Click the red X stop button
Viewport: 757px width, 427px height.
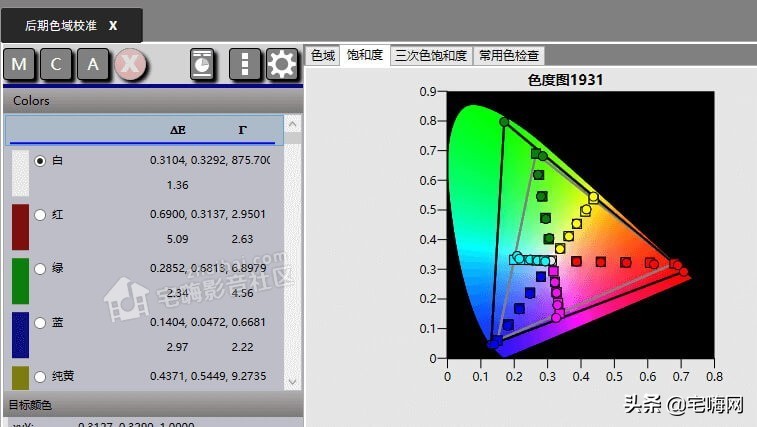click(x=130, y=64)
